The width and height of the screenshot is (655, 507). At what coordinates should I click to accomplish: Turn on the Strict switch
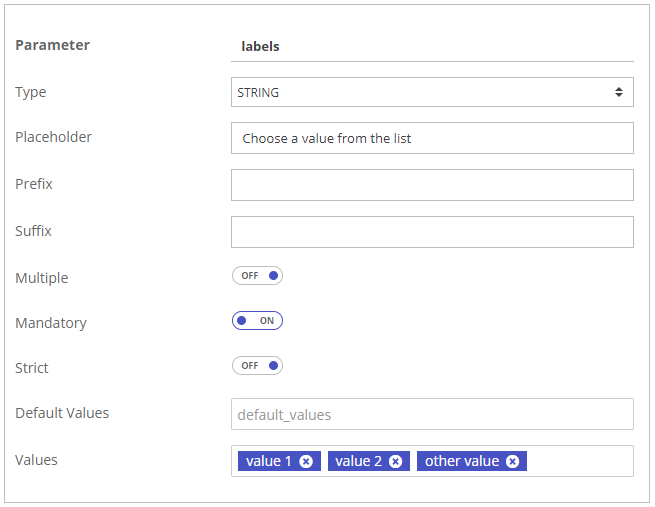(257, 366)
